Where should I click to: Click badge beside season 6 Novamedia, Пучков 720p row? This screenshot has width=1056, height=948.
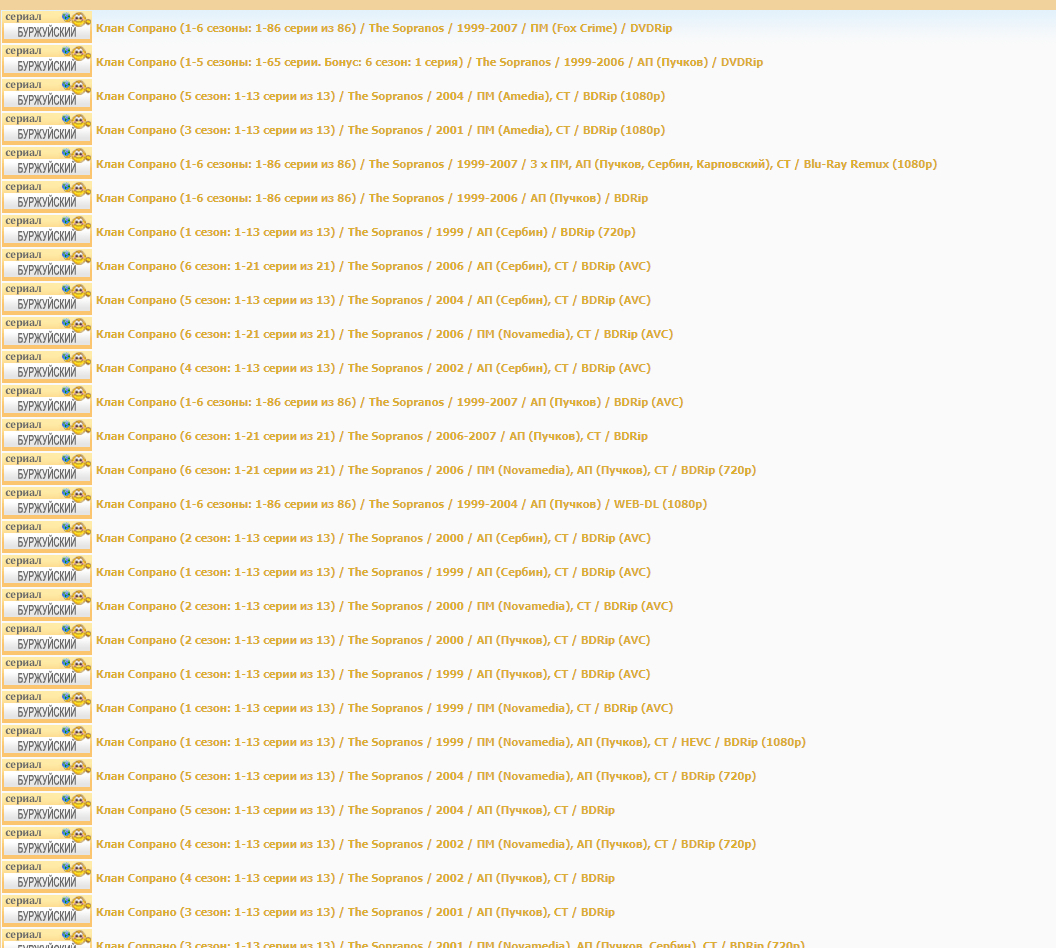click(46, 469)
